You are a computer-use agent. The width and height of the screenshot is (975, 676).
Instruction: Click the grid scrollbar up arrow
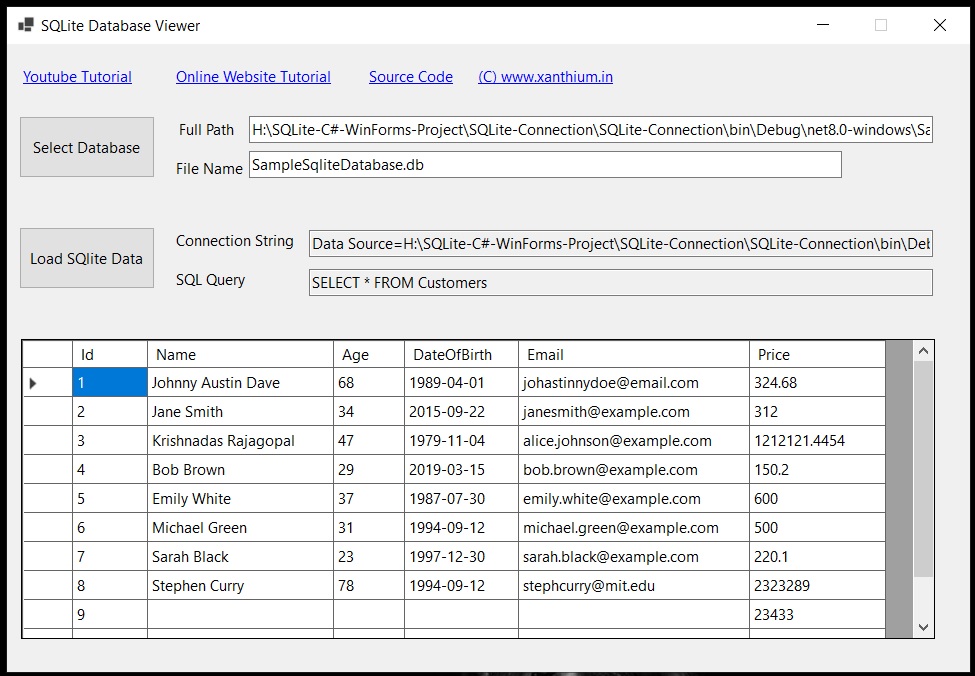(923, 351)
